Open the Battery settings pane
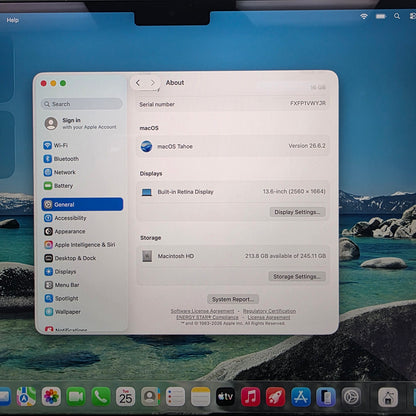Image resolution: width=416 pixels, height=416 pixels. (x=58, y=186)
